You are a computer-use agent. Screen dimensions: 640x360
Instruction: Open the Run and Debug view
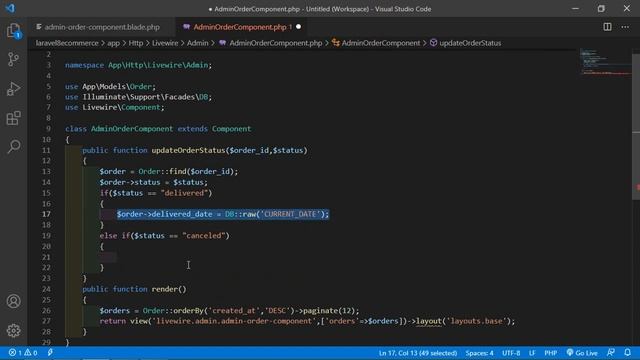coord(13,89)
